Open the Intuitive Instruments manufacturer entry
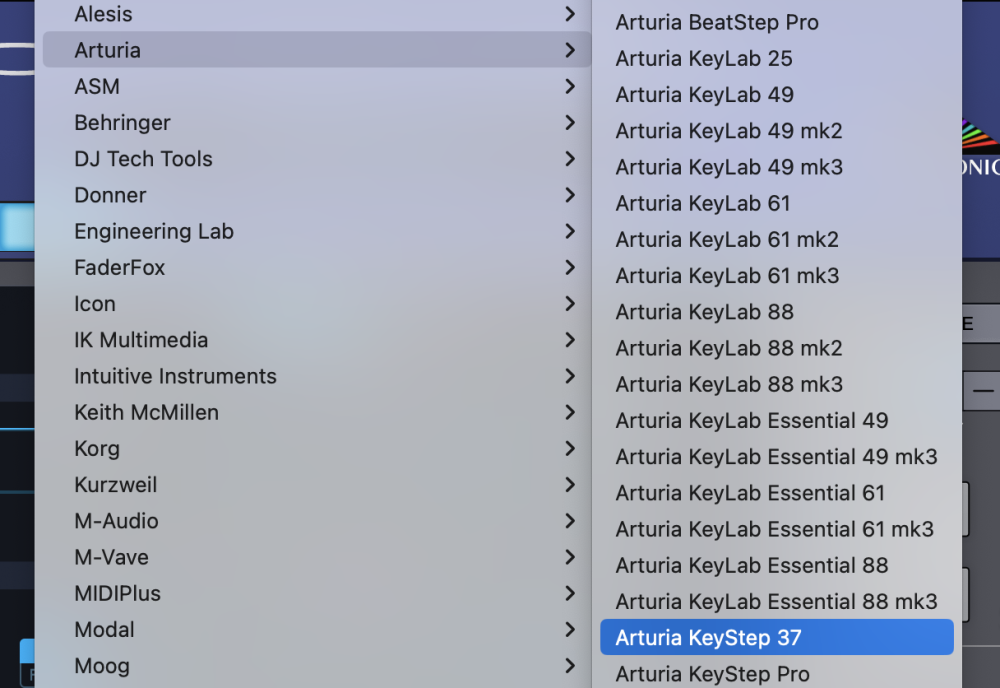This screenshot has width=1000, height=688. 175,376
